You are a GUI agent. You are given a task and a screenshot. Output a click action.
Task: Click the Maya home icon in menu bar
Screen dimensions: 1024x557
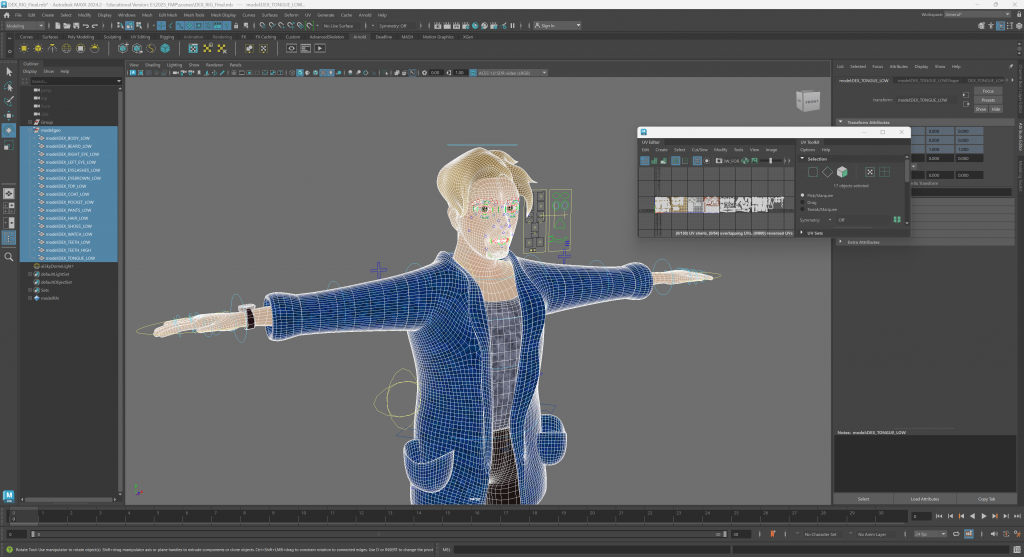coord(7,15)
